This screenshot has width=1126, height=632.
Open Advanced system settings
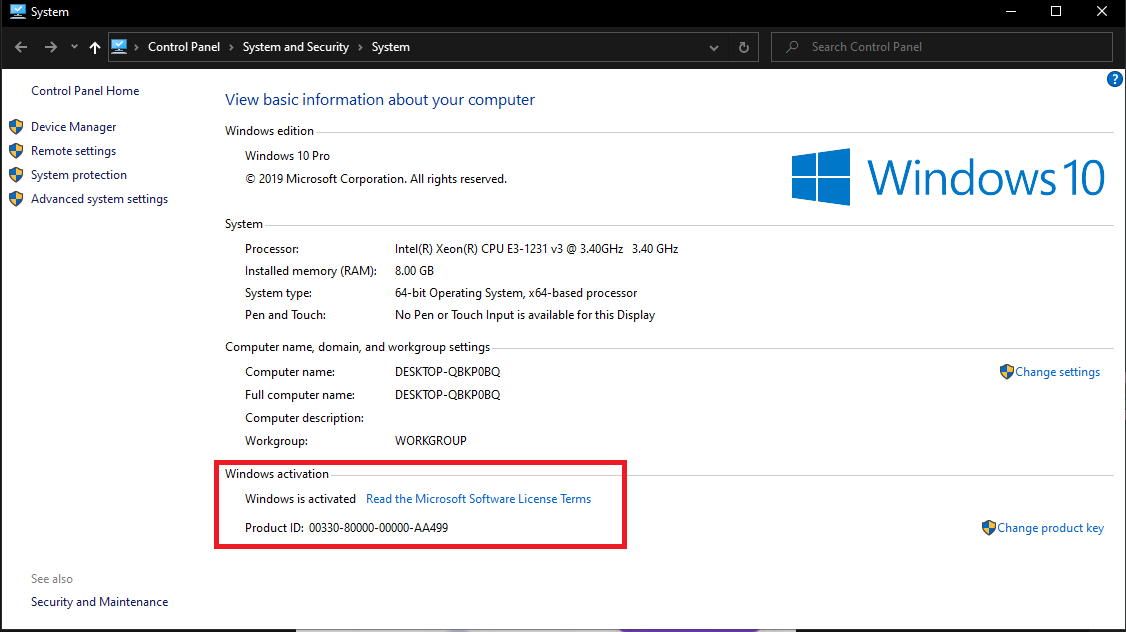99,199
